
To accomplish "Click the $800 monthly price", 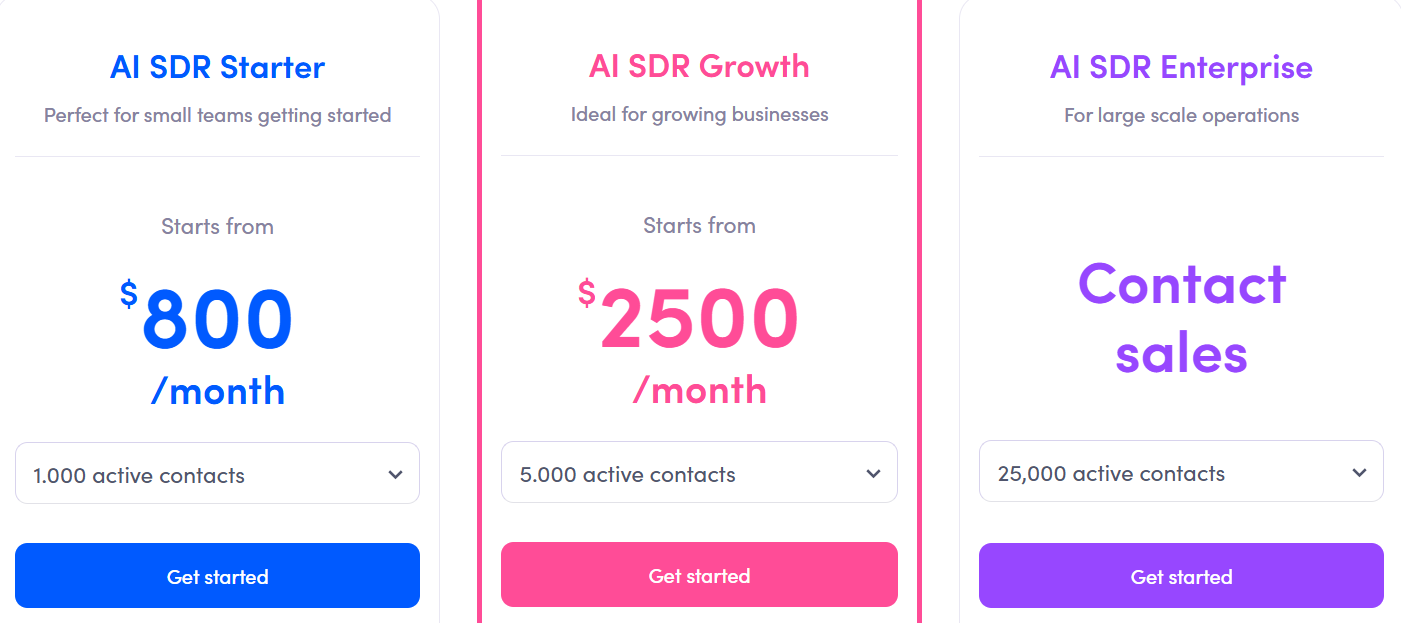I will tap(217, 318).
